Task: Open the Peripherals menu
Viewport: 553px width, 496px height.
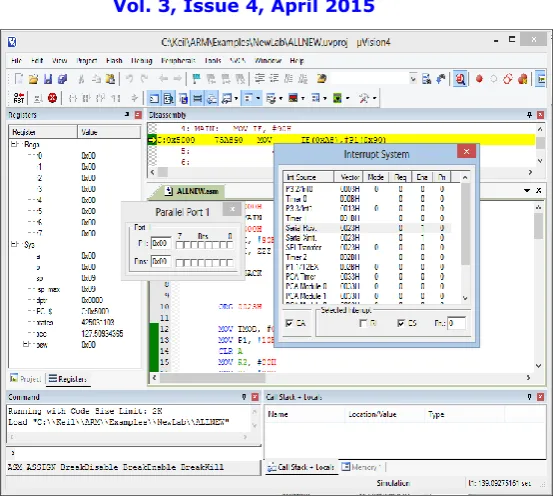Action: [x=178, y=61]
